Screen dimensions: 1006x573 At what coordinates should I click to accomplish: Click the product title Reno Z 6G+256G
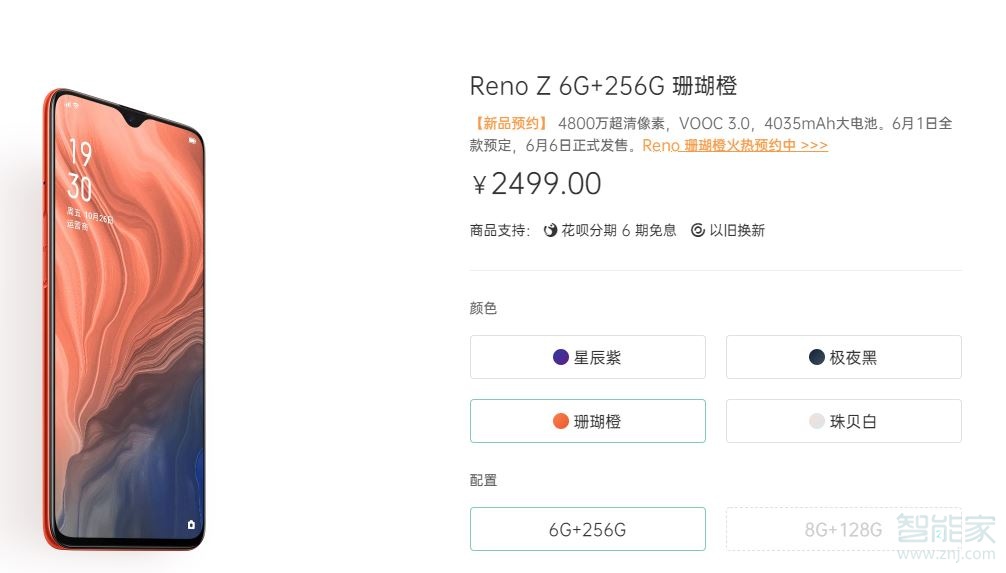(x=603, y=86)
